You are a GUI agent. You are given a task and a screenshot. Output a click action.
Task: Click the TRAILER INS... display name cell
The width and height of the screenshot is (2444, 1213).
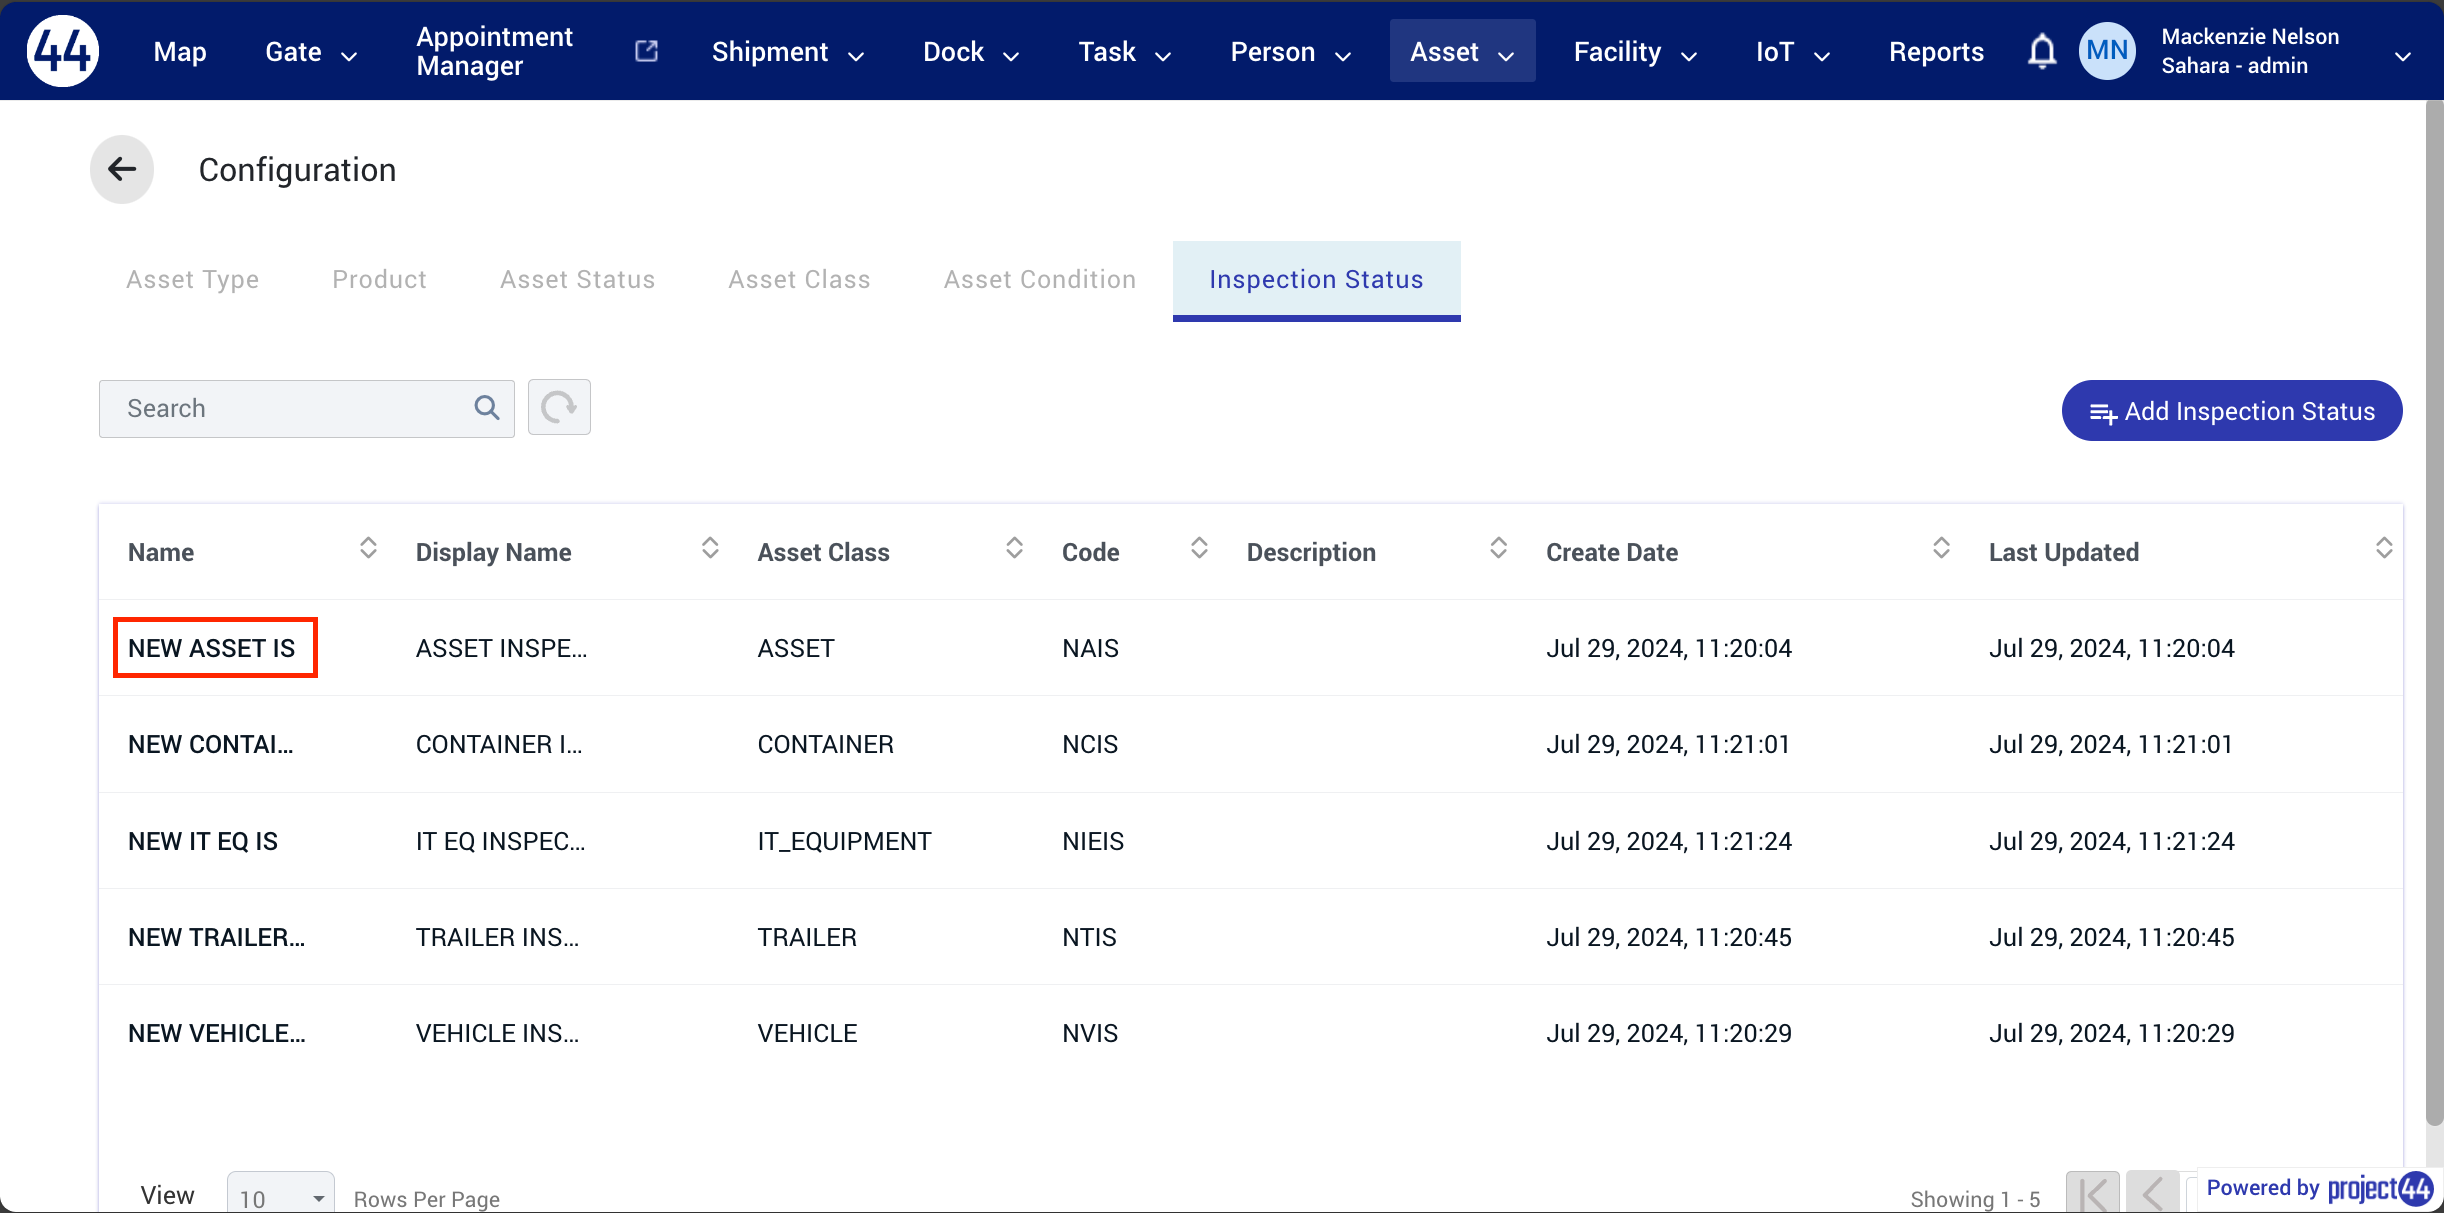coord(498,937)
